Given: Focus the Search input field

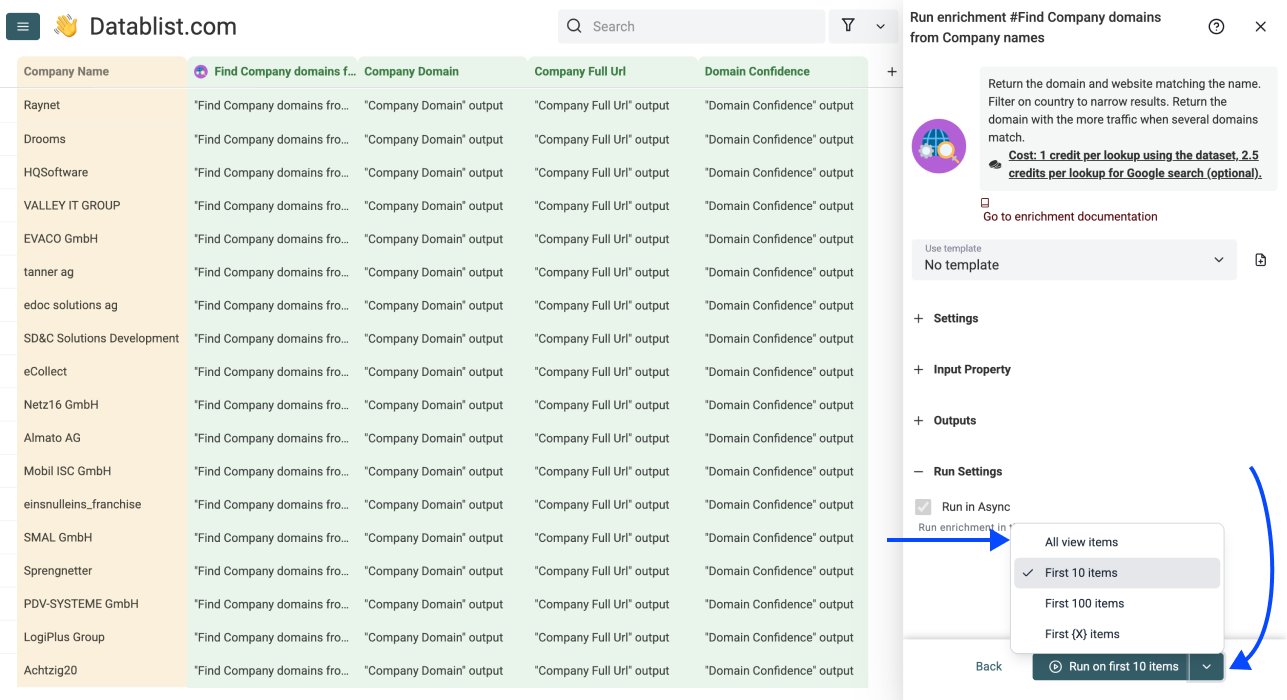Looking at the screenshot, I should coord(691,26).
